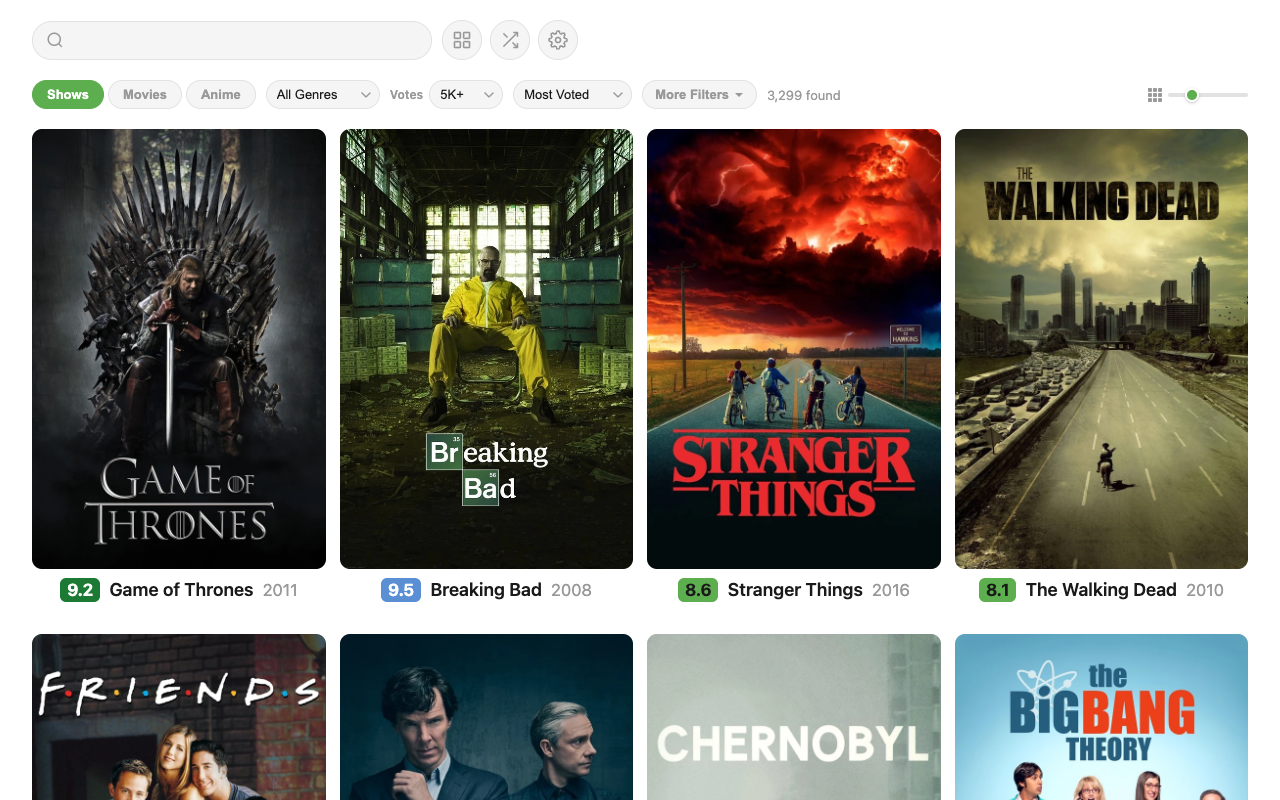Expand the More Filters menu
This screenshot has height=800, width=1280.
(699, 94)
